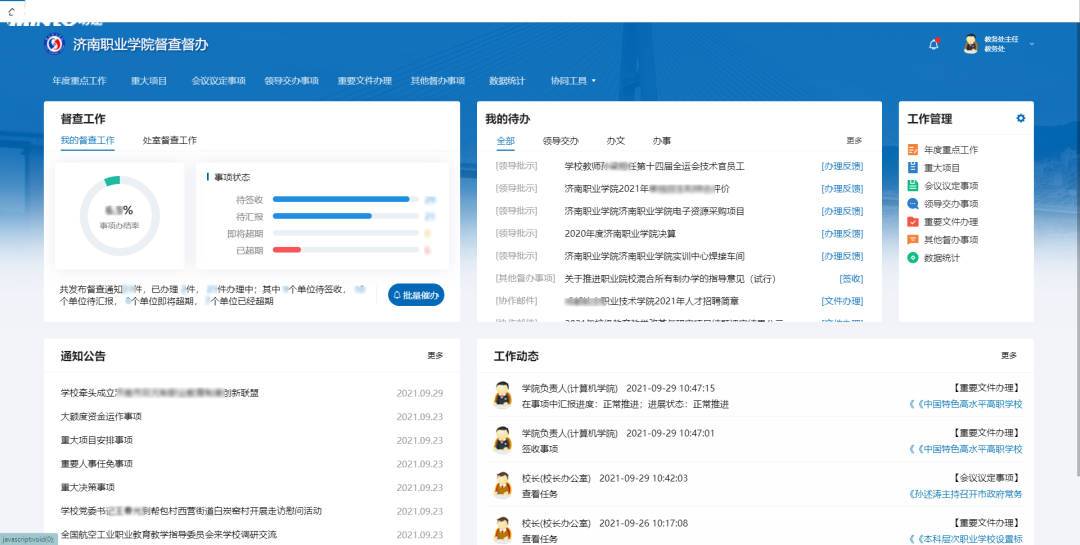Click 年度重点工作 text in 工作管理
This screenshot has width=1080, height=545.
pos(951,150)
